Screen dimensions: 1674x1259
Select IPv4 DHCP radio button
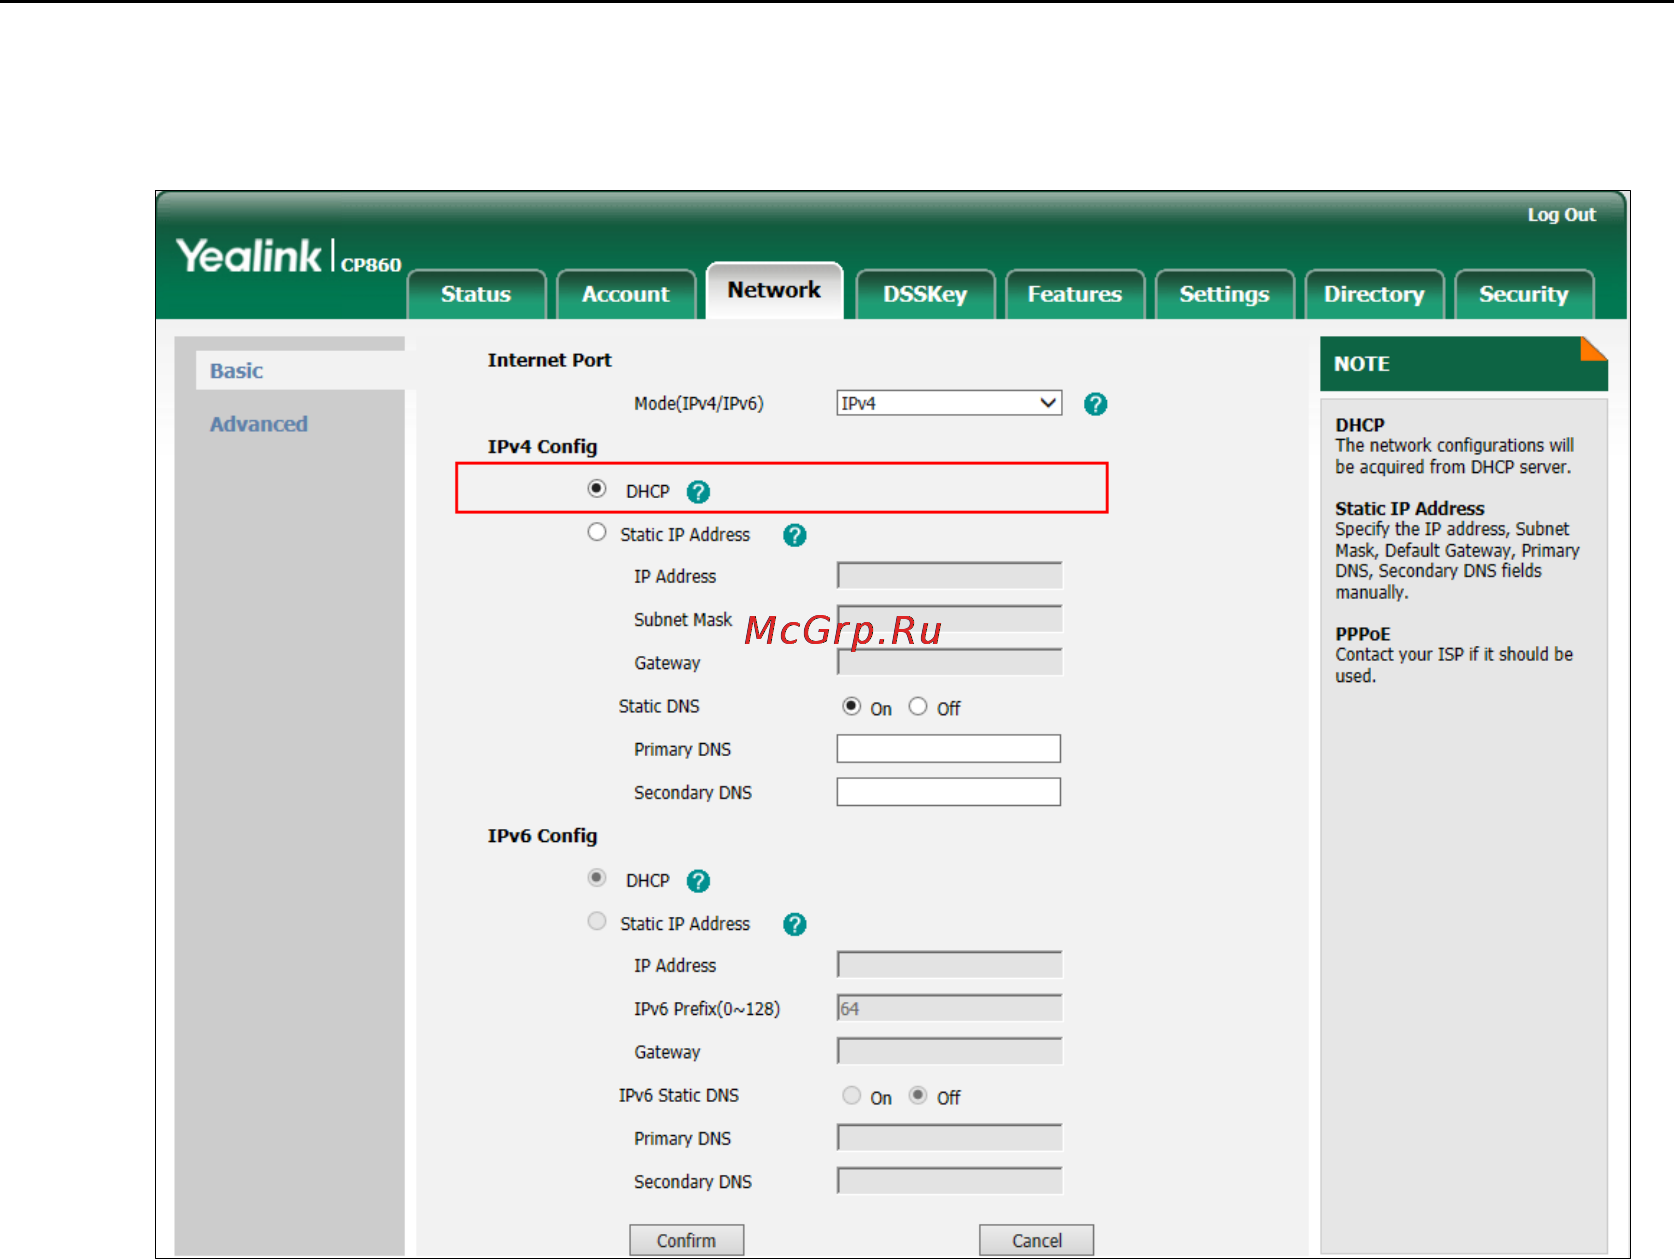[x=597, y=489]
